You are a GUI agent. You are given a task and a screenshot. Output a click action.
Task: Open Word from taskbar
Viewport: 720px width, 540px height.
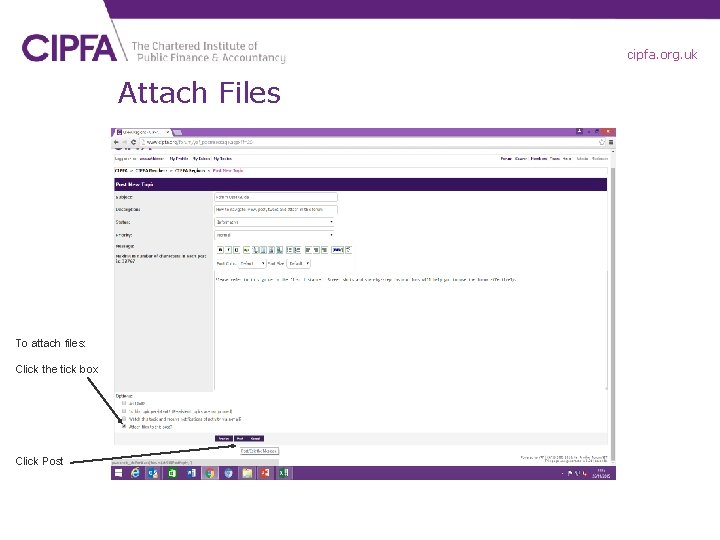click(x=191, y=473)
